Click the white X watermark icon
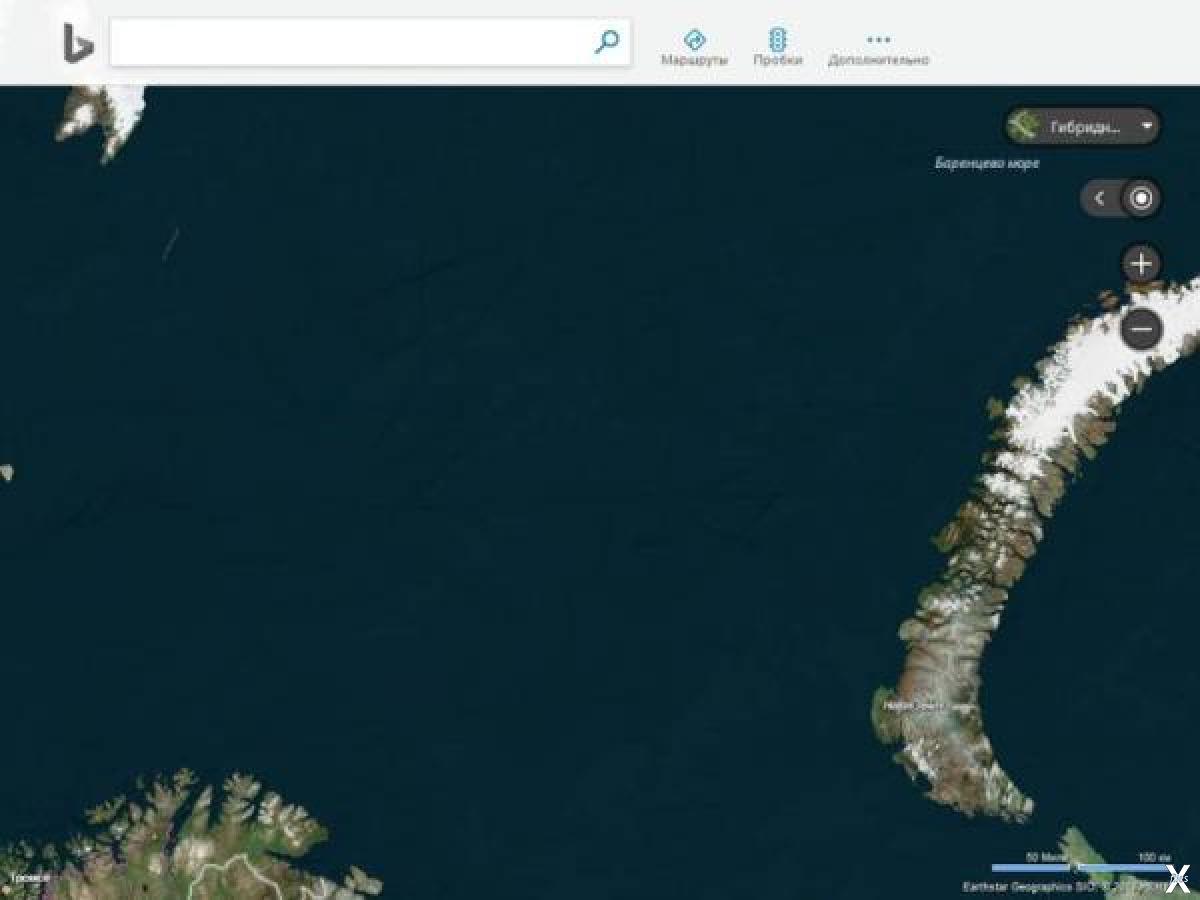This screenshot has height=900, width=1200. [1177, 877]
